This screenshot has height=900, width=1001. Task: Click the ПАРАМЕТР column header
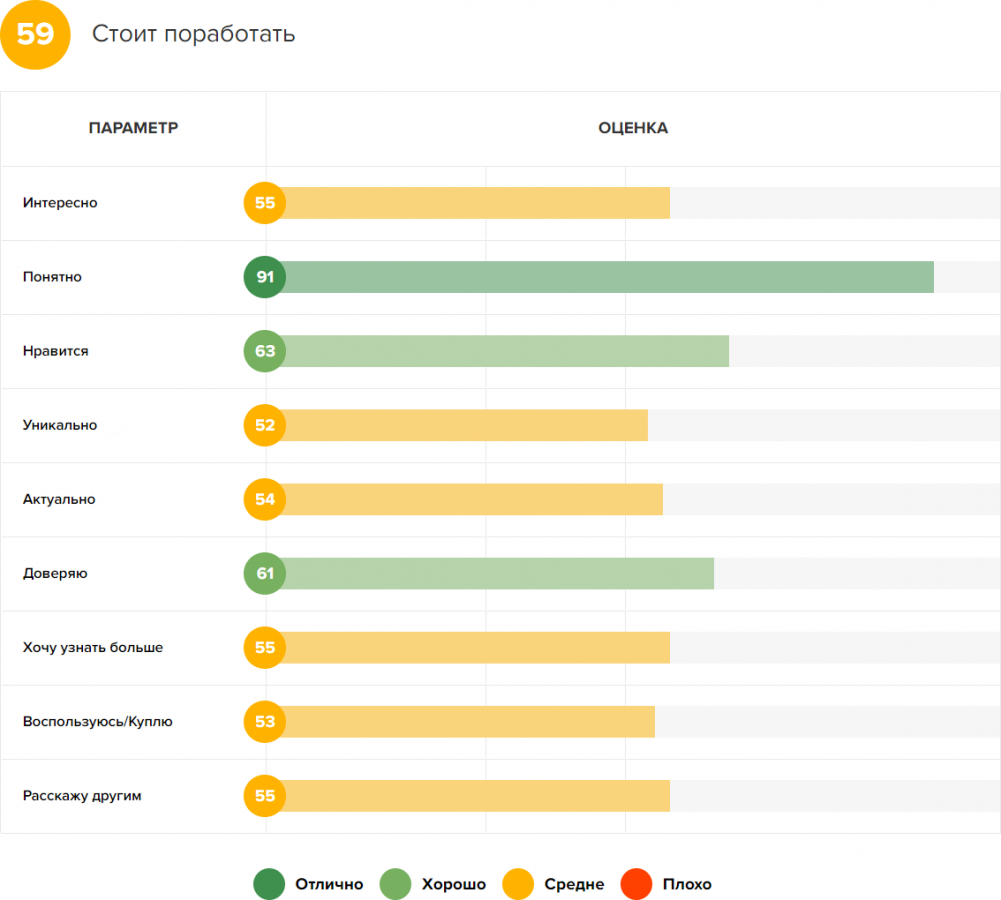click(x=133, y=128)
